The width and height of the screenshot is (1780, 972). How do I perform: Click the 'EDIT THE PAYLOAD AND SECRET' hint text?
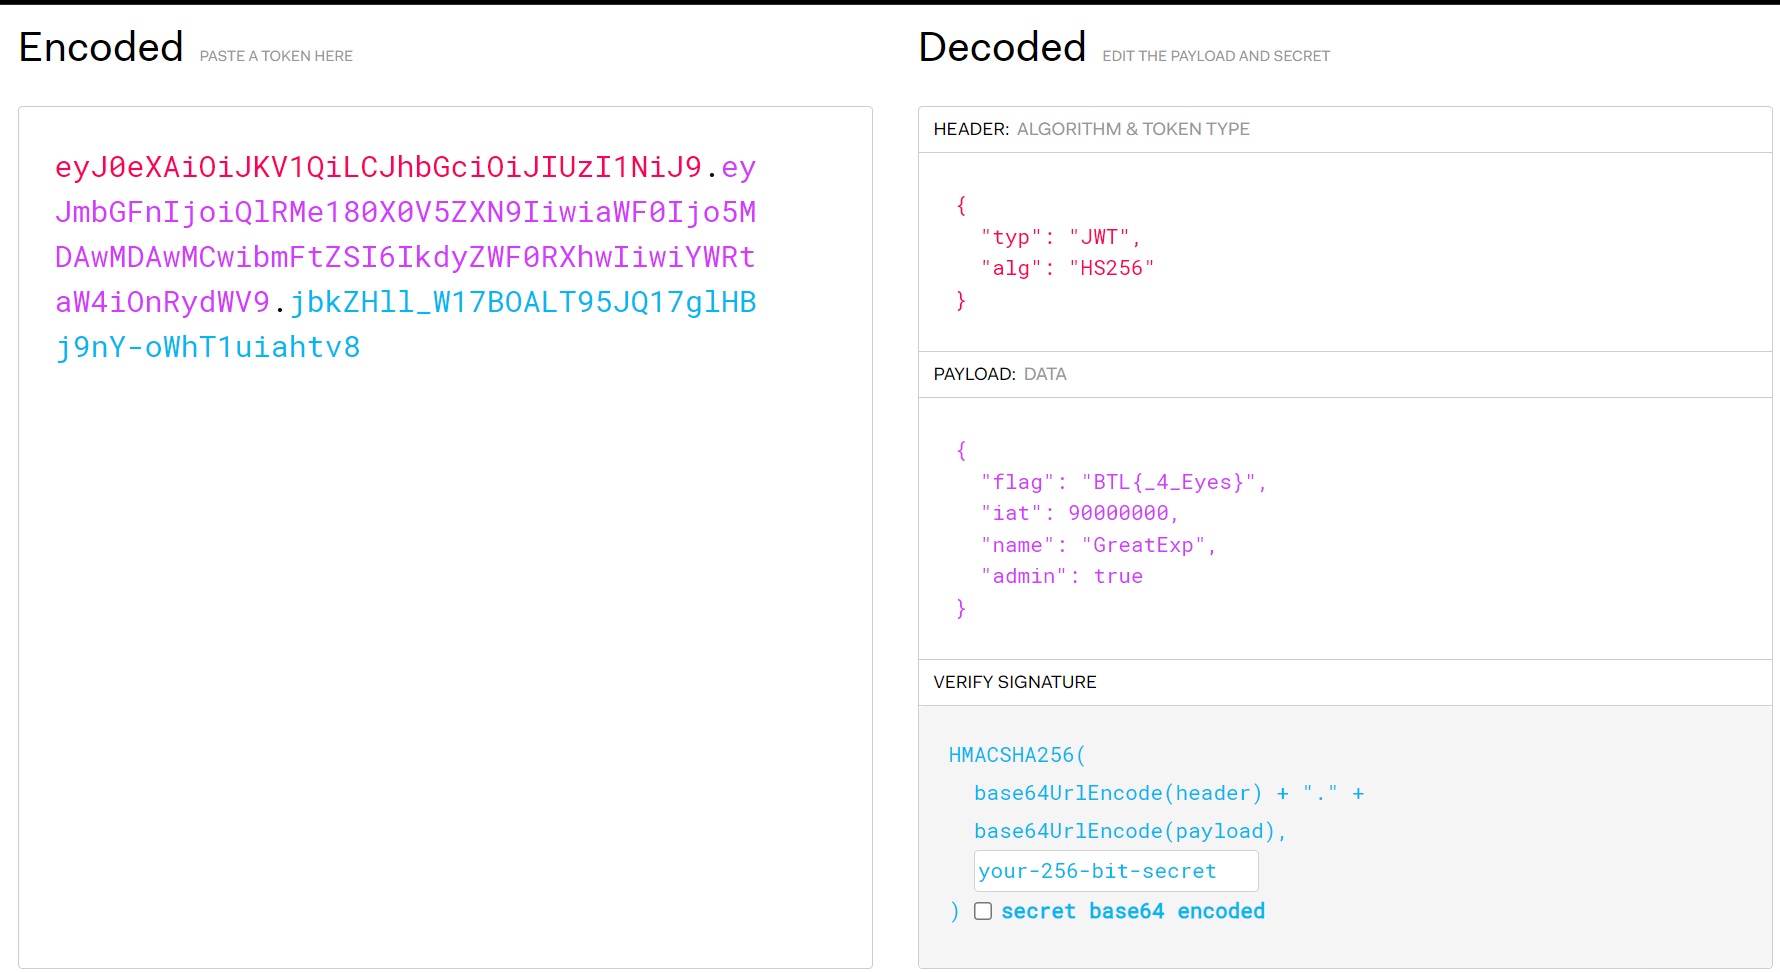1216,56
